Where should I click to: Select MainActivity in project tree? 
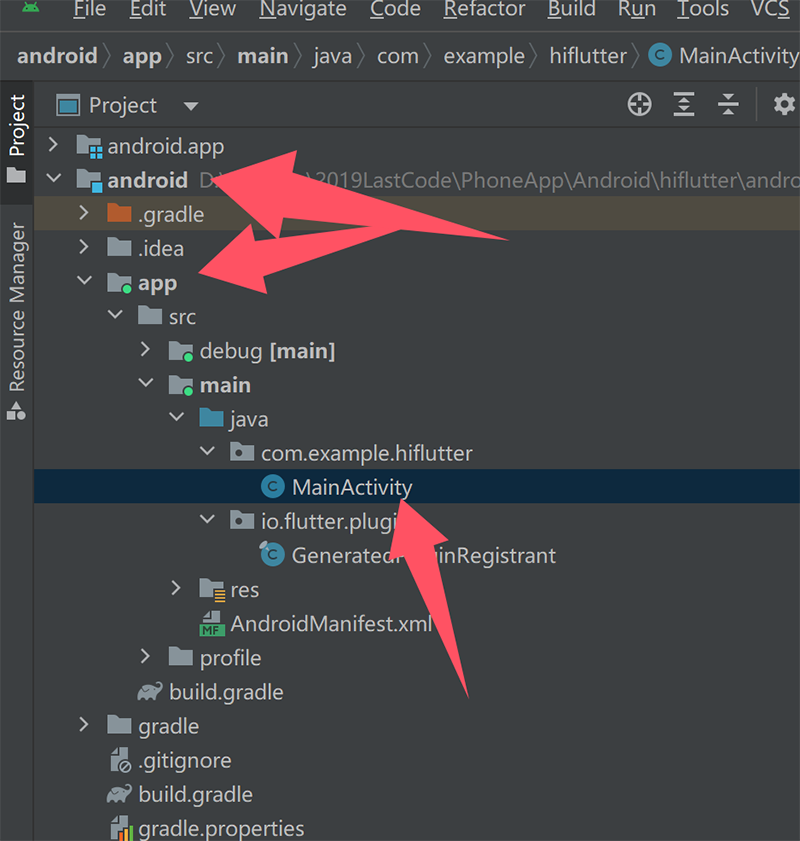352,487
